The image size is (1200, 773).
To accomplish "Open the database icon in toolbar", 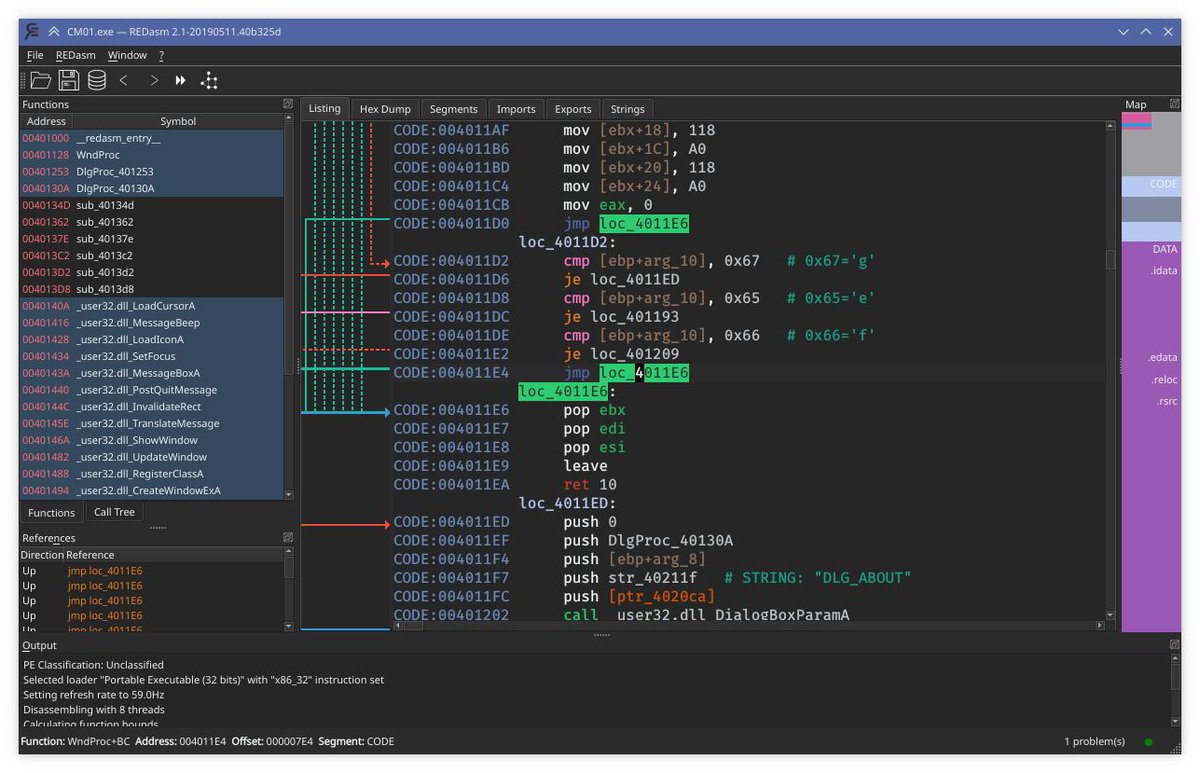I will point(96,80).
